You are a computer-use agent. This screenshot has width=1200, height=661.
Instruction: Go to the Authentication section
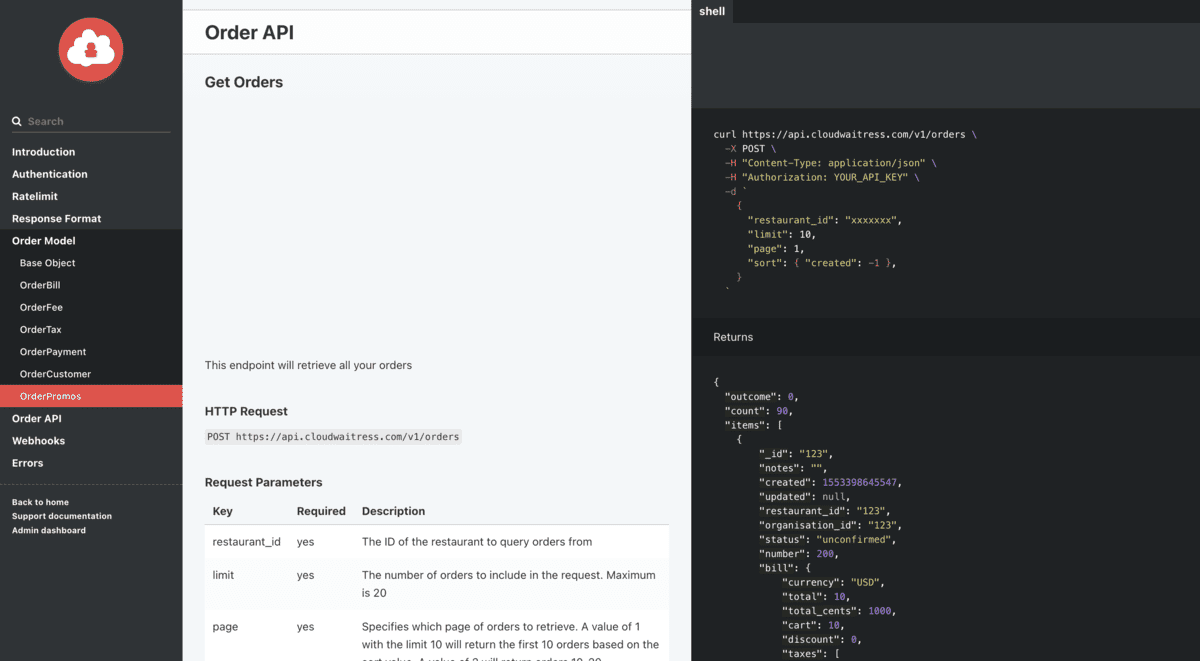click(49, 174)
